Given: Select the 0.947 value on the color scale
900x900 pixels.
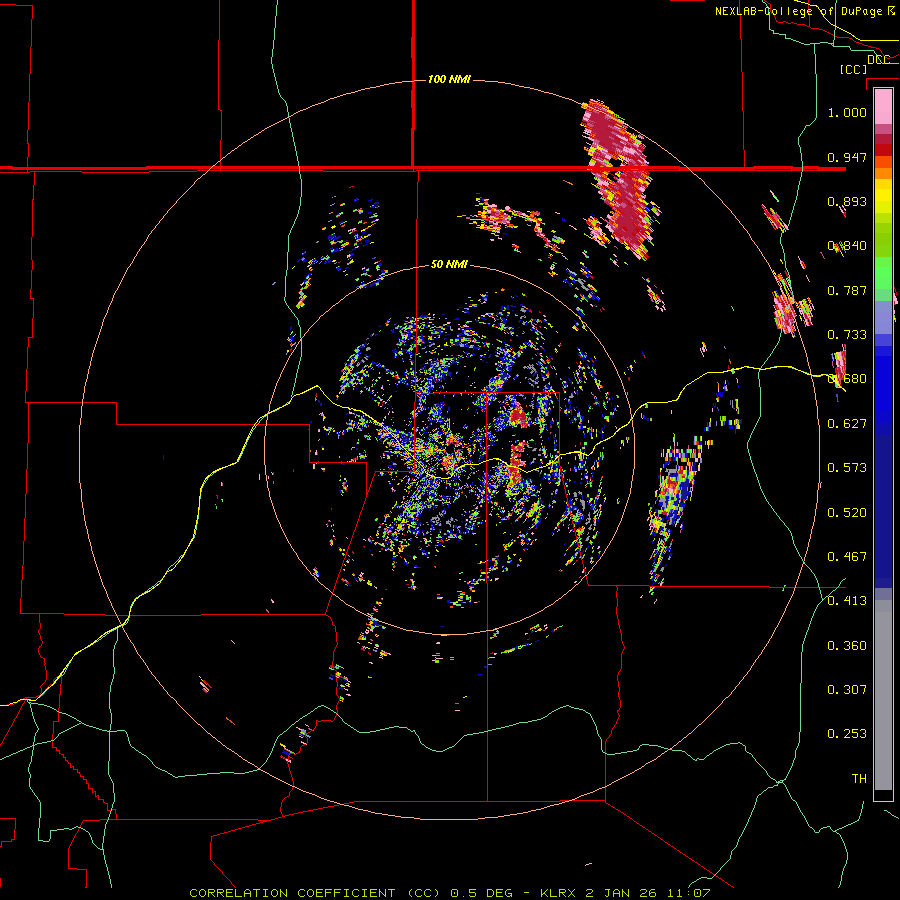Looking at the screenshot, I should [847, 157].
